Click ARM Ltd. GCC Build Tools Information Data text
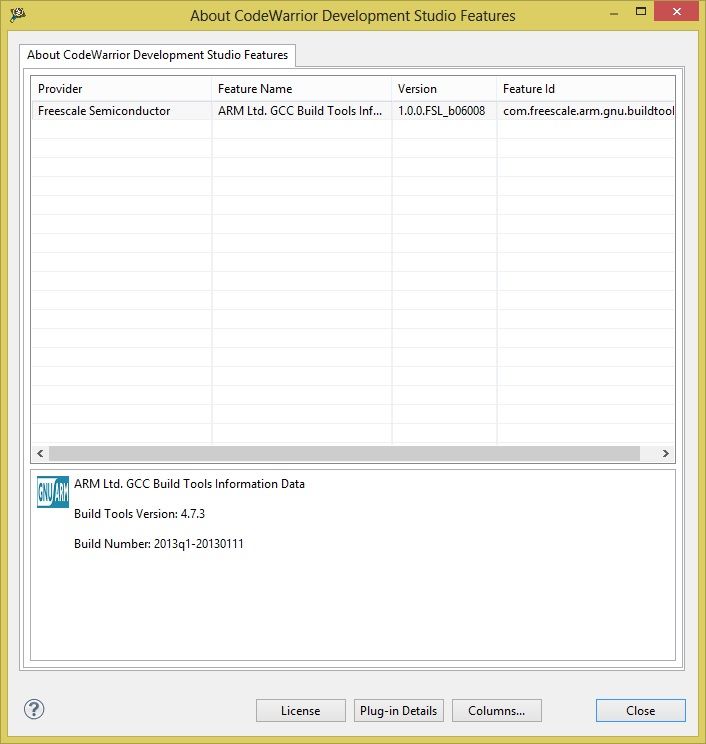This screenshot has height=744, width=706. pos(189,484)
